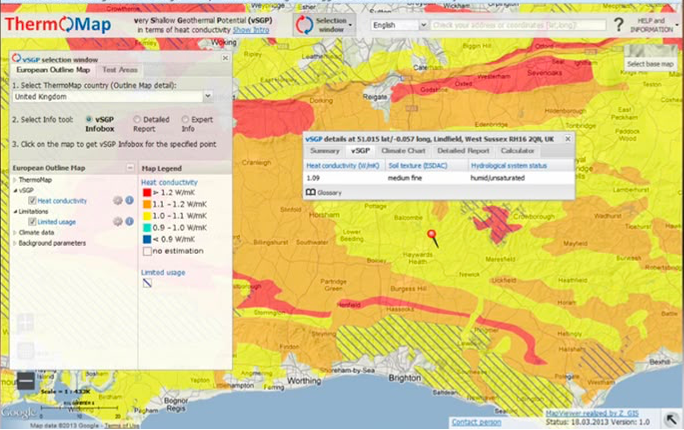
Task: Click the humid,unsaturated status value
Action: coord(497,178)
